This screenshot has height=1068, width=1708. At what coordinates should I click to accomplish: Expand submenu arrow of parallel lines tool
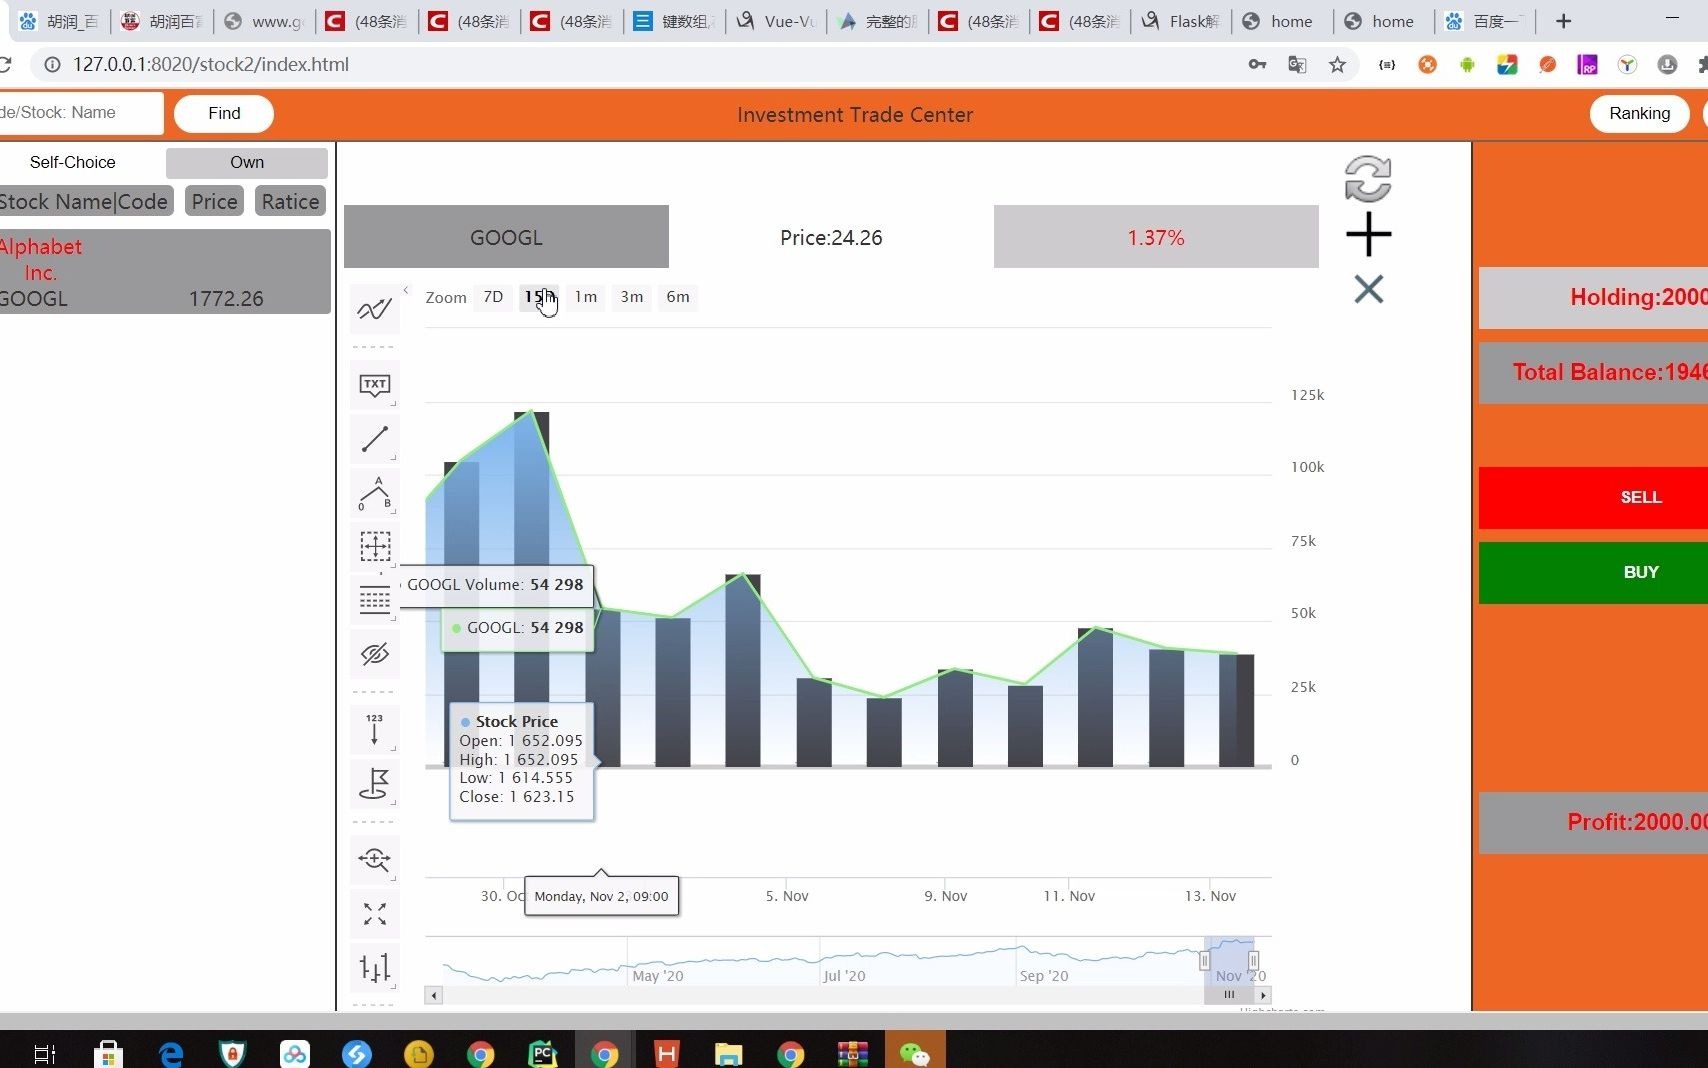[395, 619]
